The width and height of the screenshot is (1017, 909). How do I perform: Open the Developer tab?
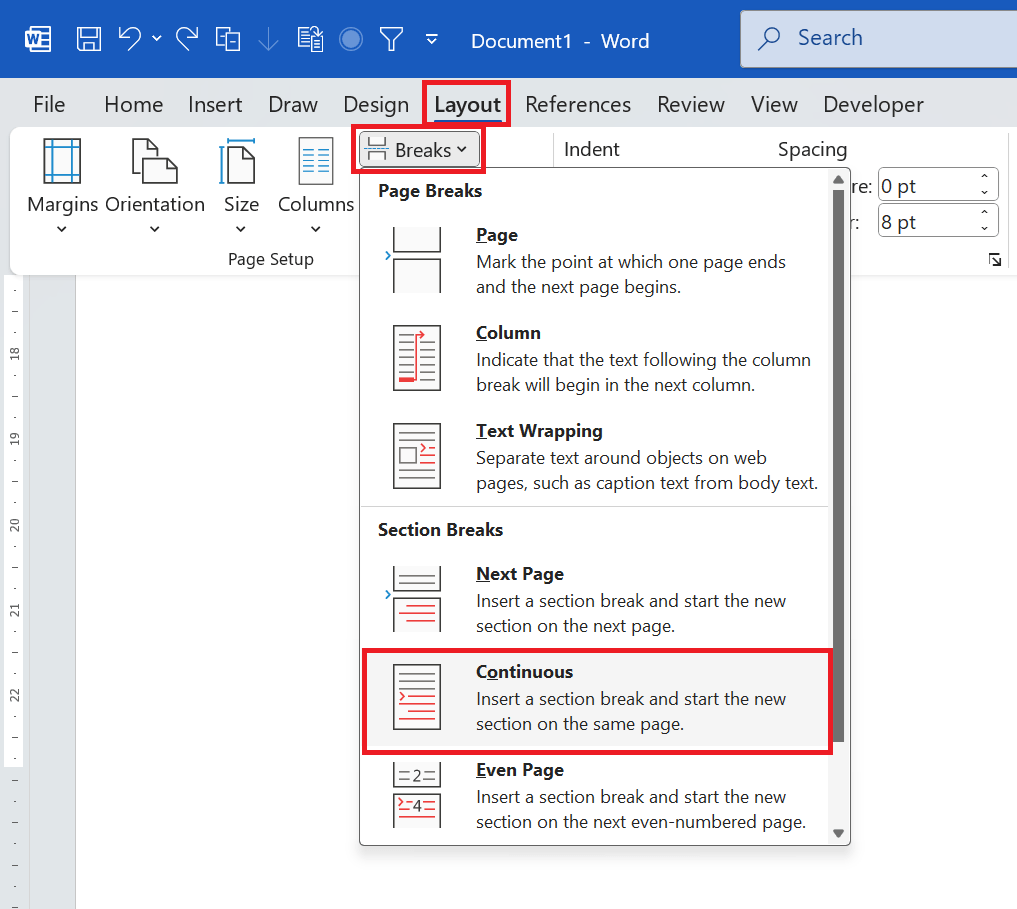point(873,104)
